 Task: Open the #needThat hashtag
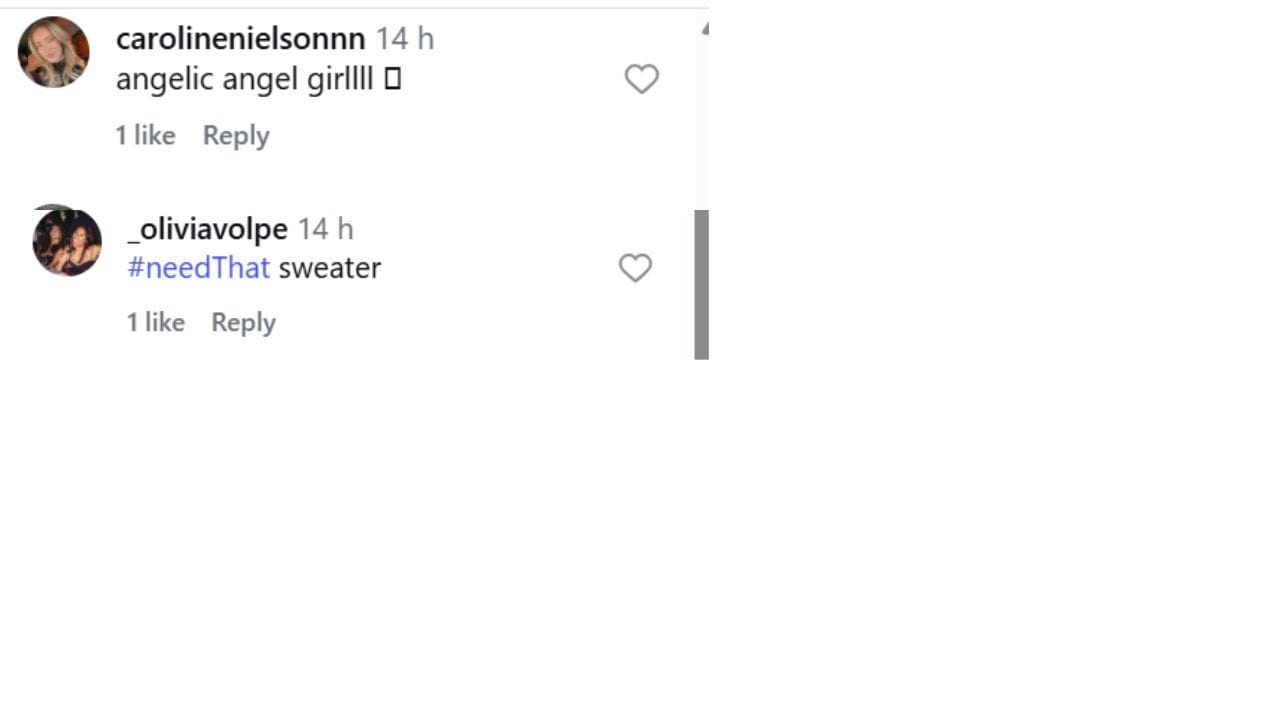pos(199,268)
